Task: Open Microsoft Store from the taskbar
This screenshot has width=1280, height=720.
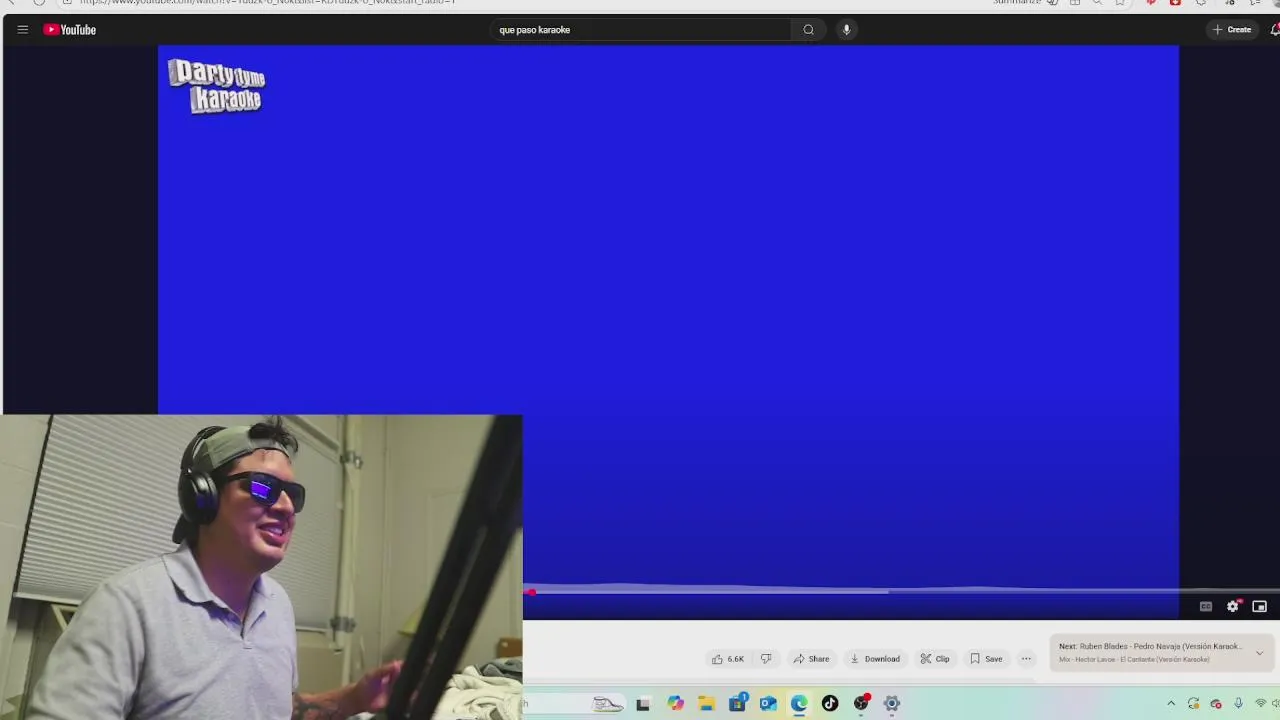Action: pyautogui.click(x=737, y=704)
